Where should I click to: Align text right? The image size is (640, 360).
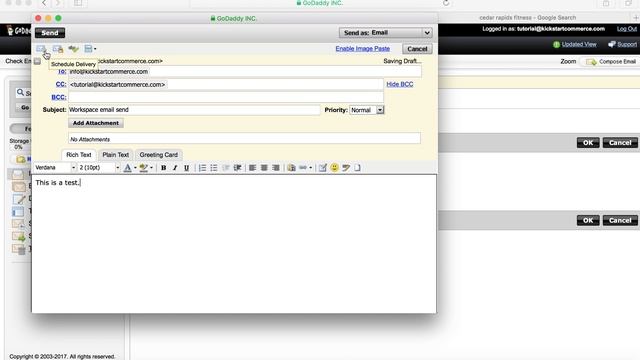point(276,168)
